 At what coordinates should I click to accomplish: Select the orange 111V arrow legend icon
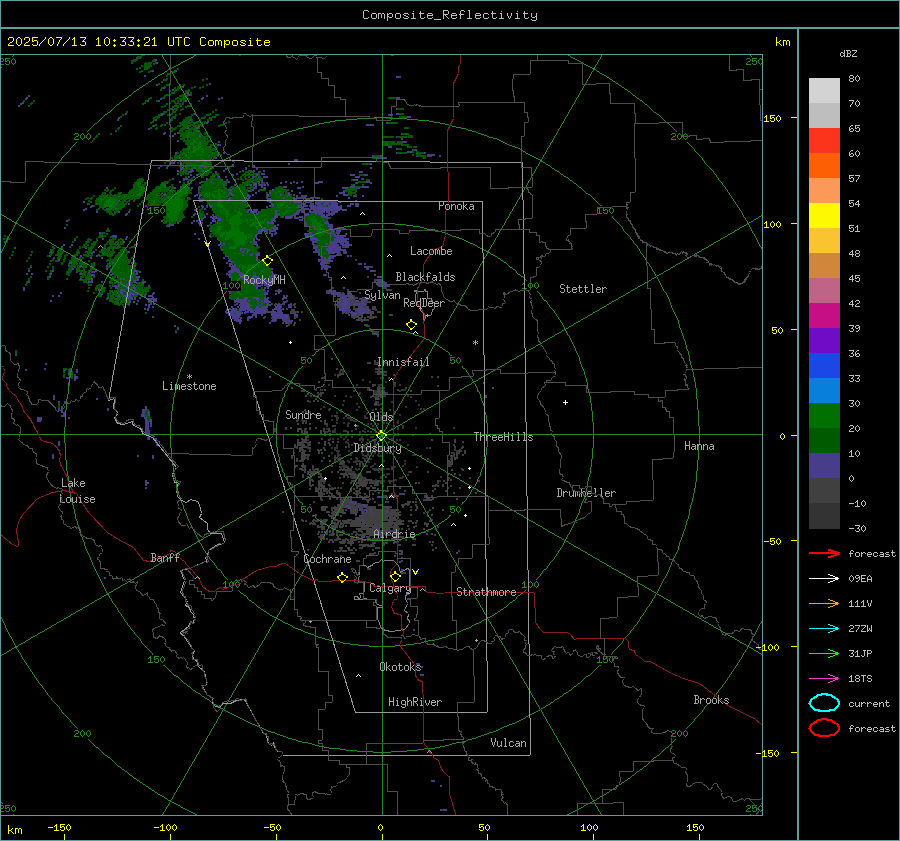coord(824,603)
